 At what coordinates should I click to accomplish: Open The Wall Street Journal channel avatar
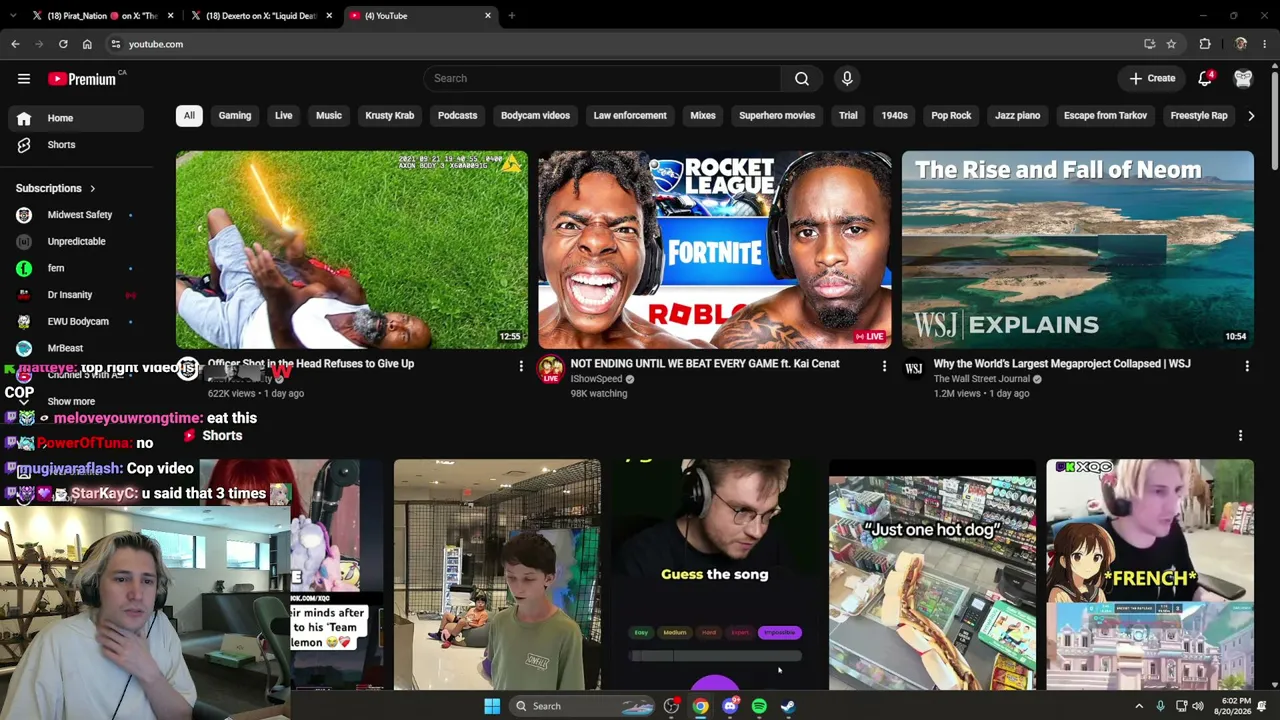tap(913, 369)
